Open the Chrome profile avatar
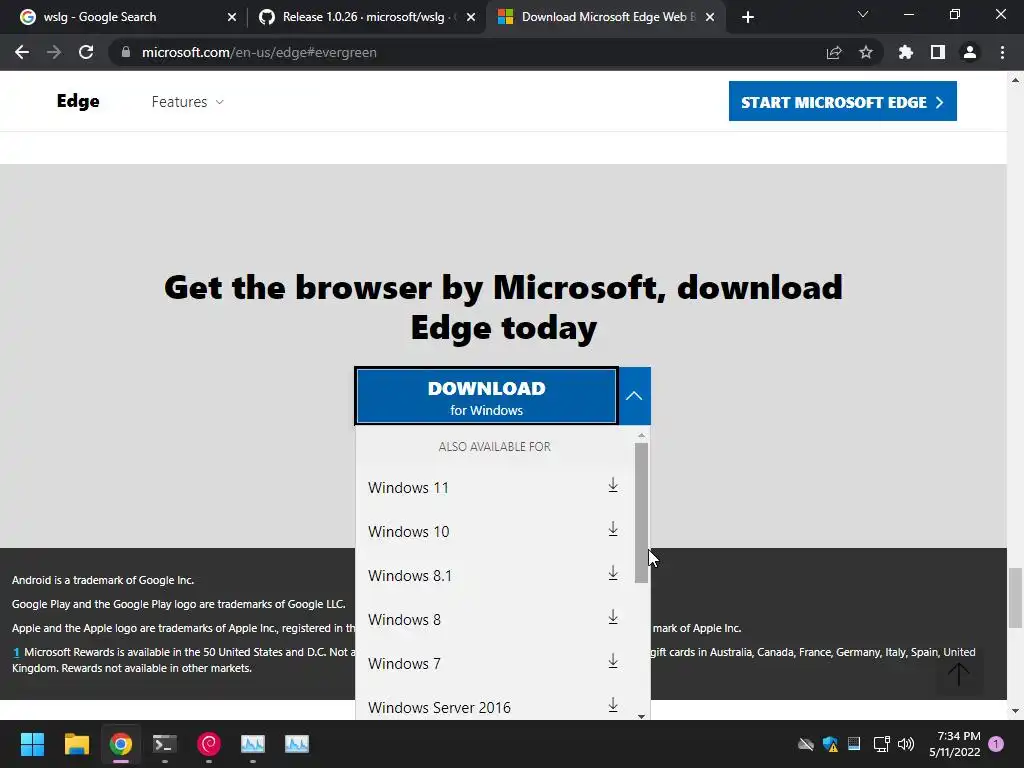 coord(970,52)
